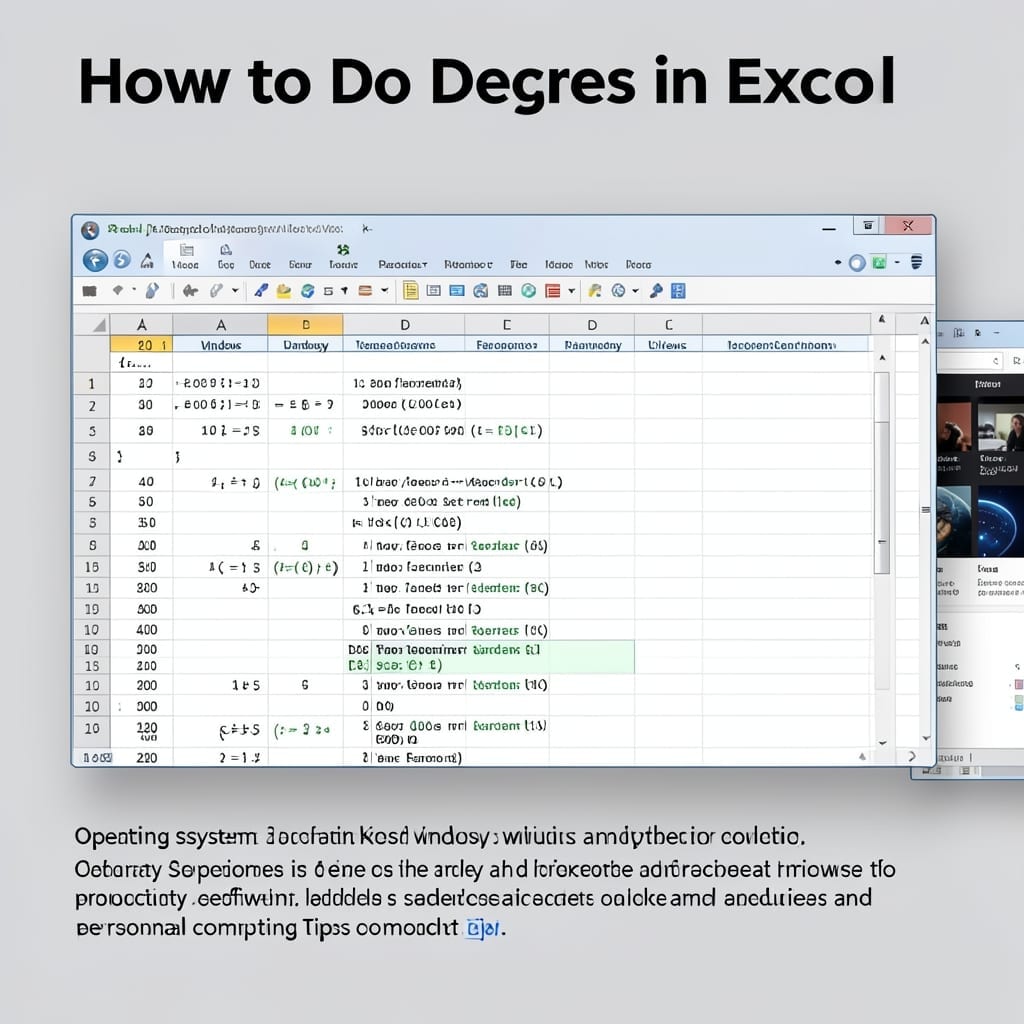Click the green circle icon in the toolbar

(528, 291)
